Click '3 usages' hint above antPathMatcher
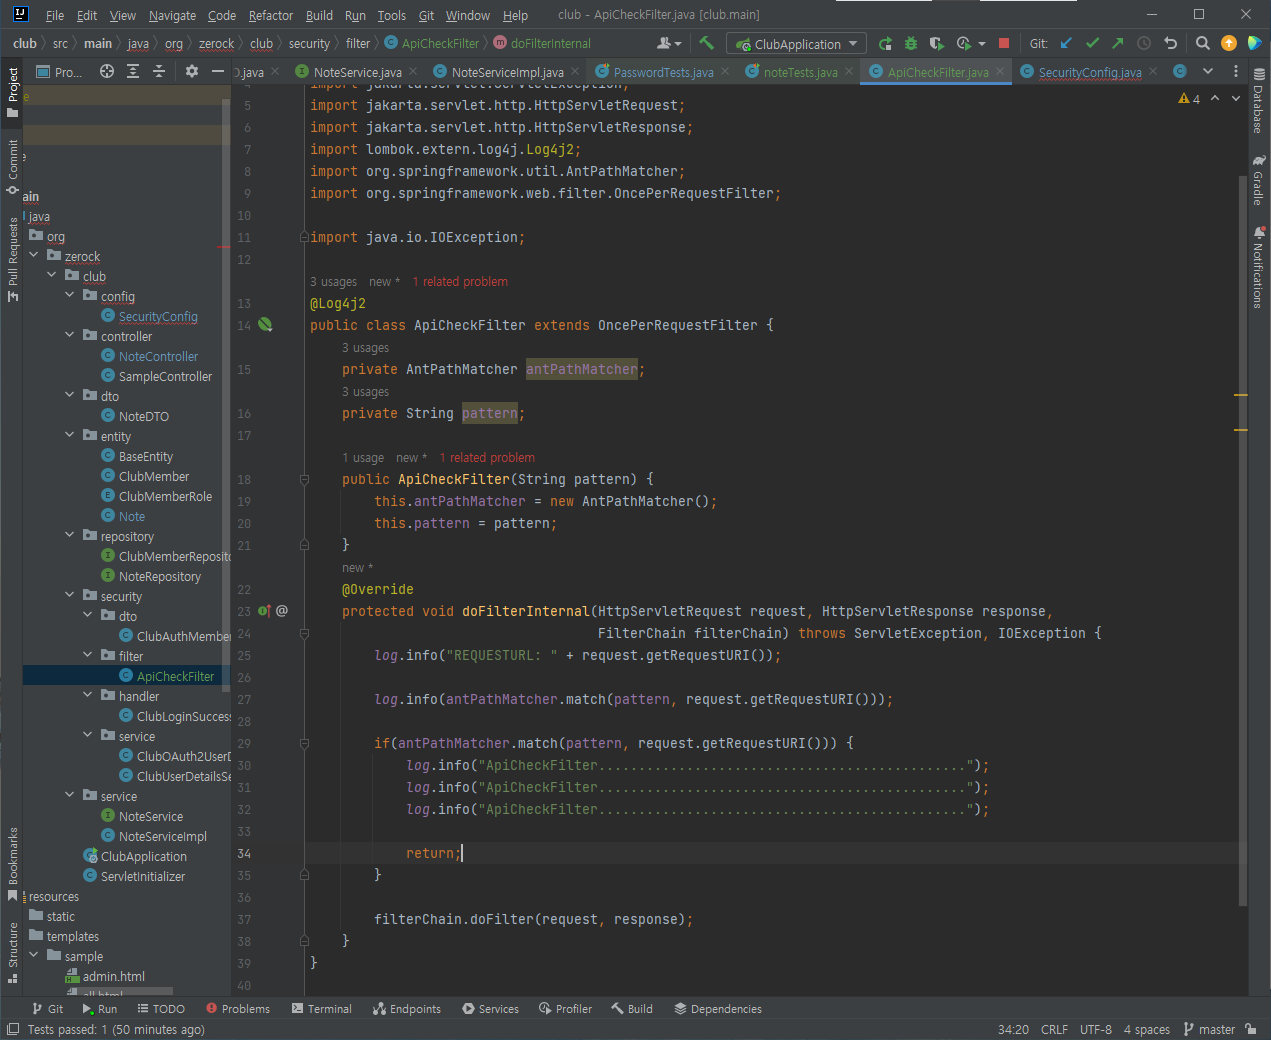Viewport: 1271px width, 1040px height. (365, 348)
